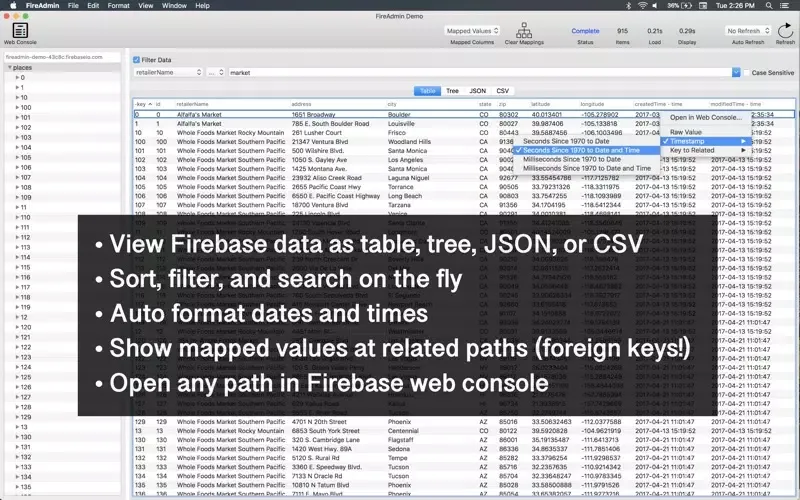Open the No Refresh auto-refresh dropdown

746,31
